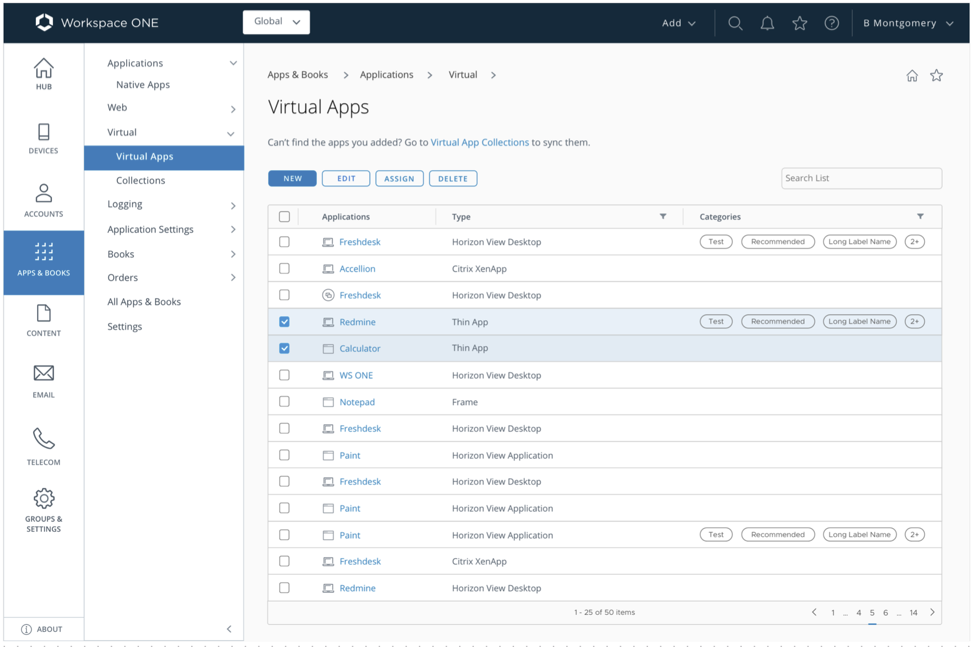Viewport: 975px width, 647px height.
Task: Select Apps & Books in the sidebar
Action: (44, 262)
